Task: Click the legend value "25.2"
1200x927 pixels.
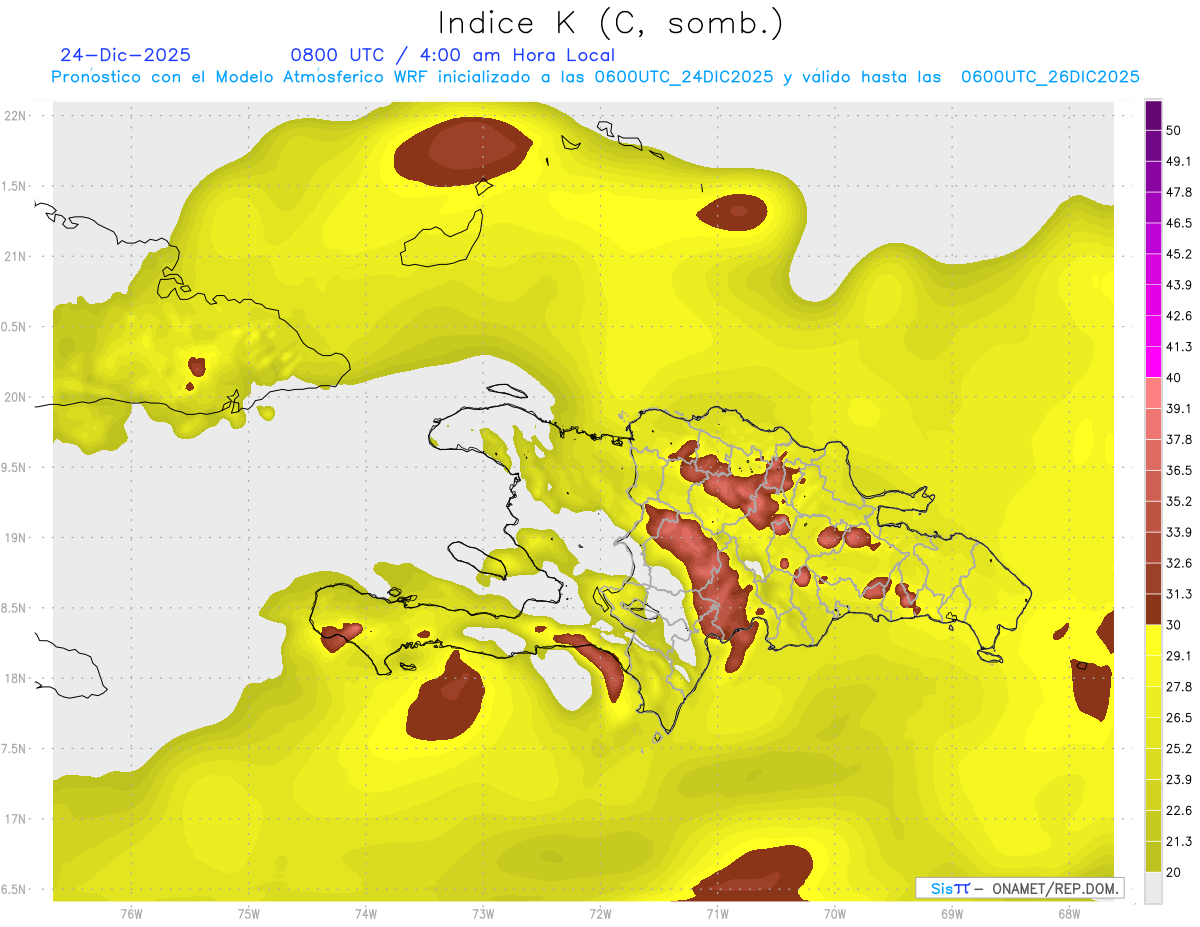Action: [x=1179, y=749]
